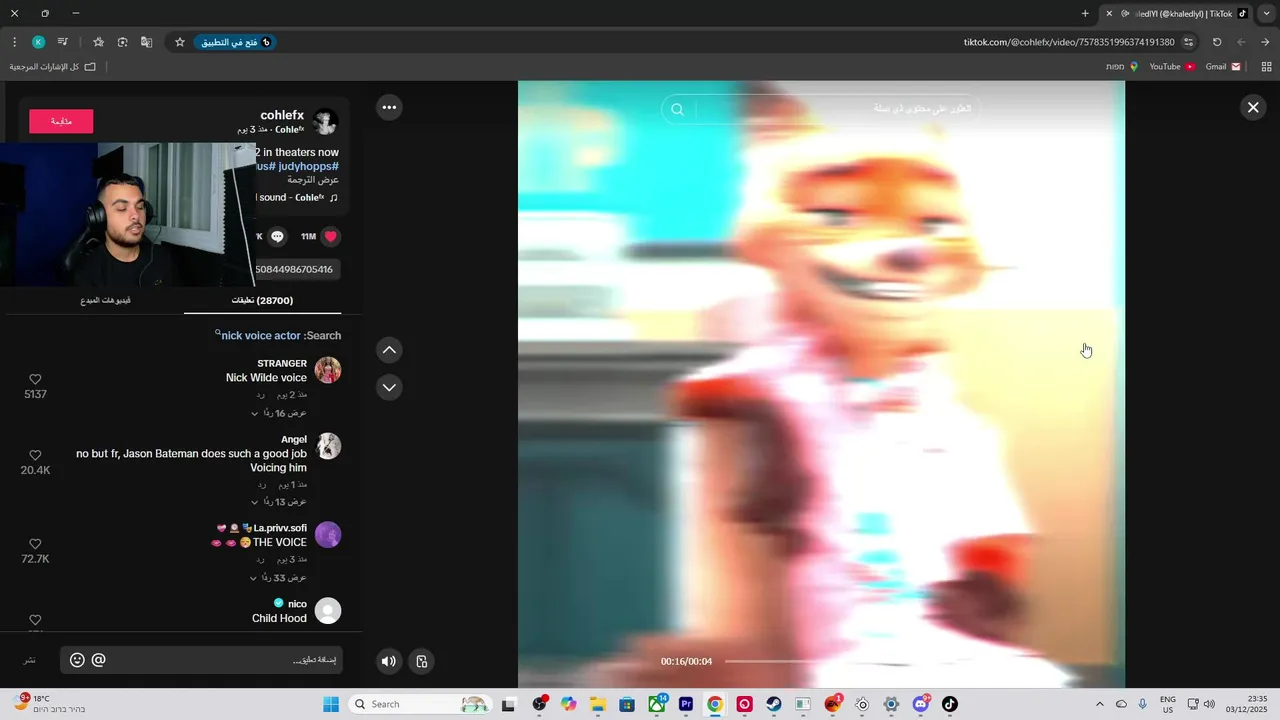Bookmark this page with the star
The width and height of the screenshot is (1280, 720).
[x=180, y=42]
